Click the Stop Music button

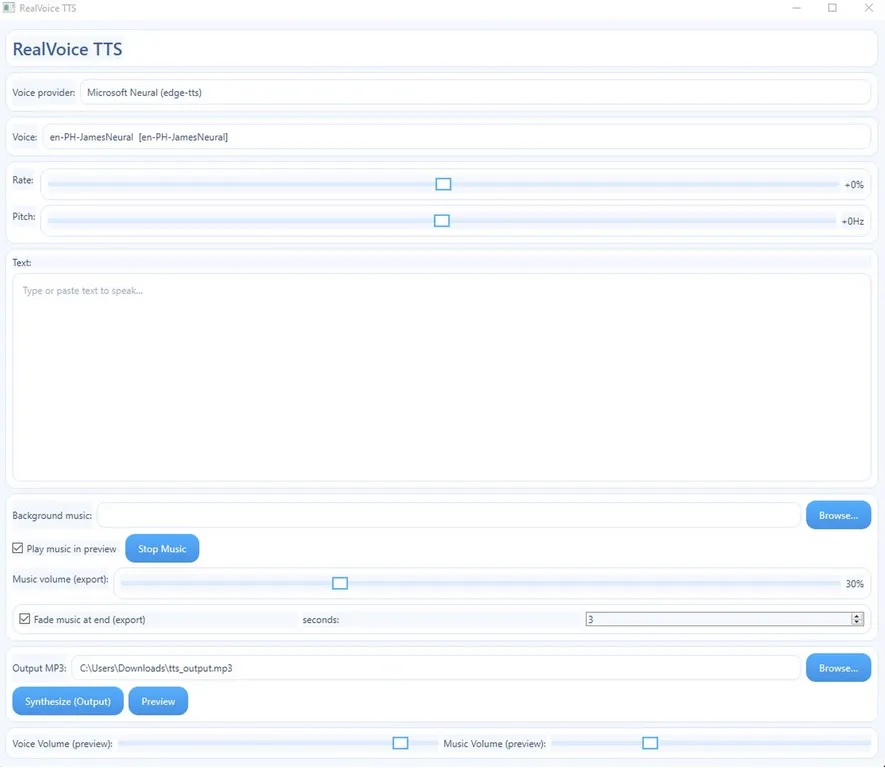[x=162, y=549]
